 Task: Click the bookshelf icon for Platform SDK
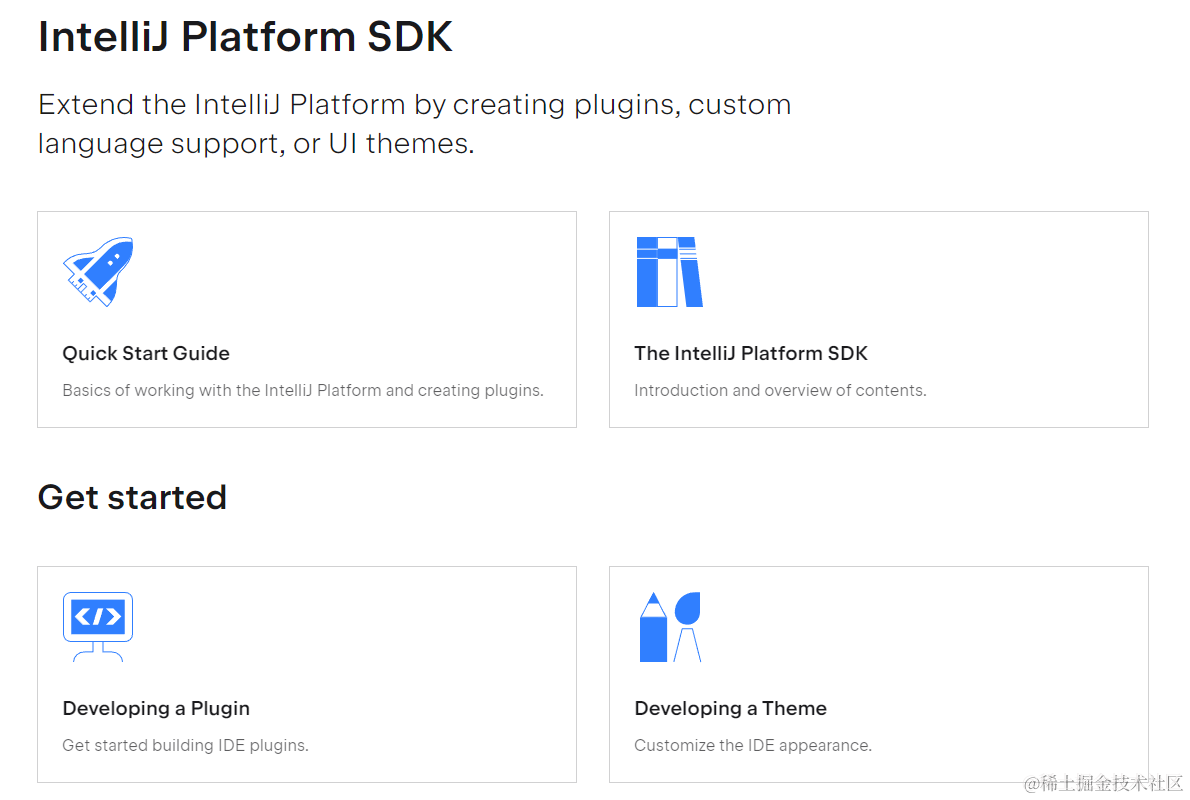click(x=669, y=271)
